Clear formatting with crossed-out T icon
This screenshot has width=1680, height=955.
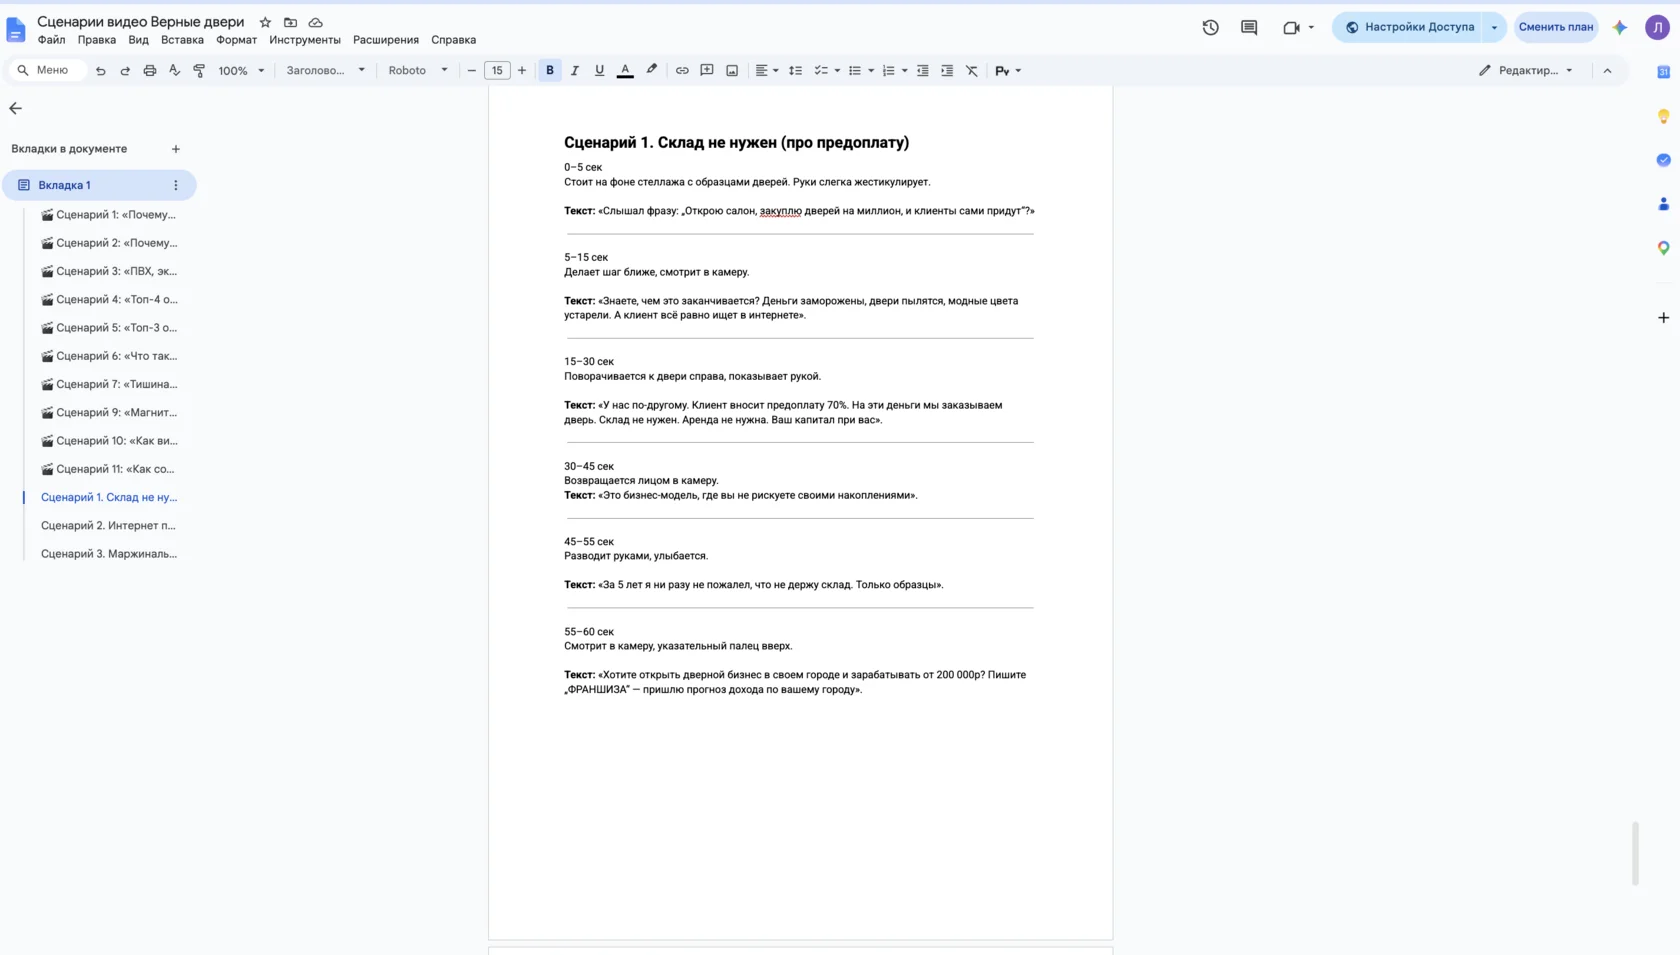[972, 70]
